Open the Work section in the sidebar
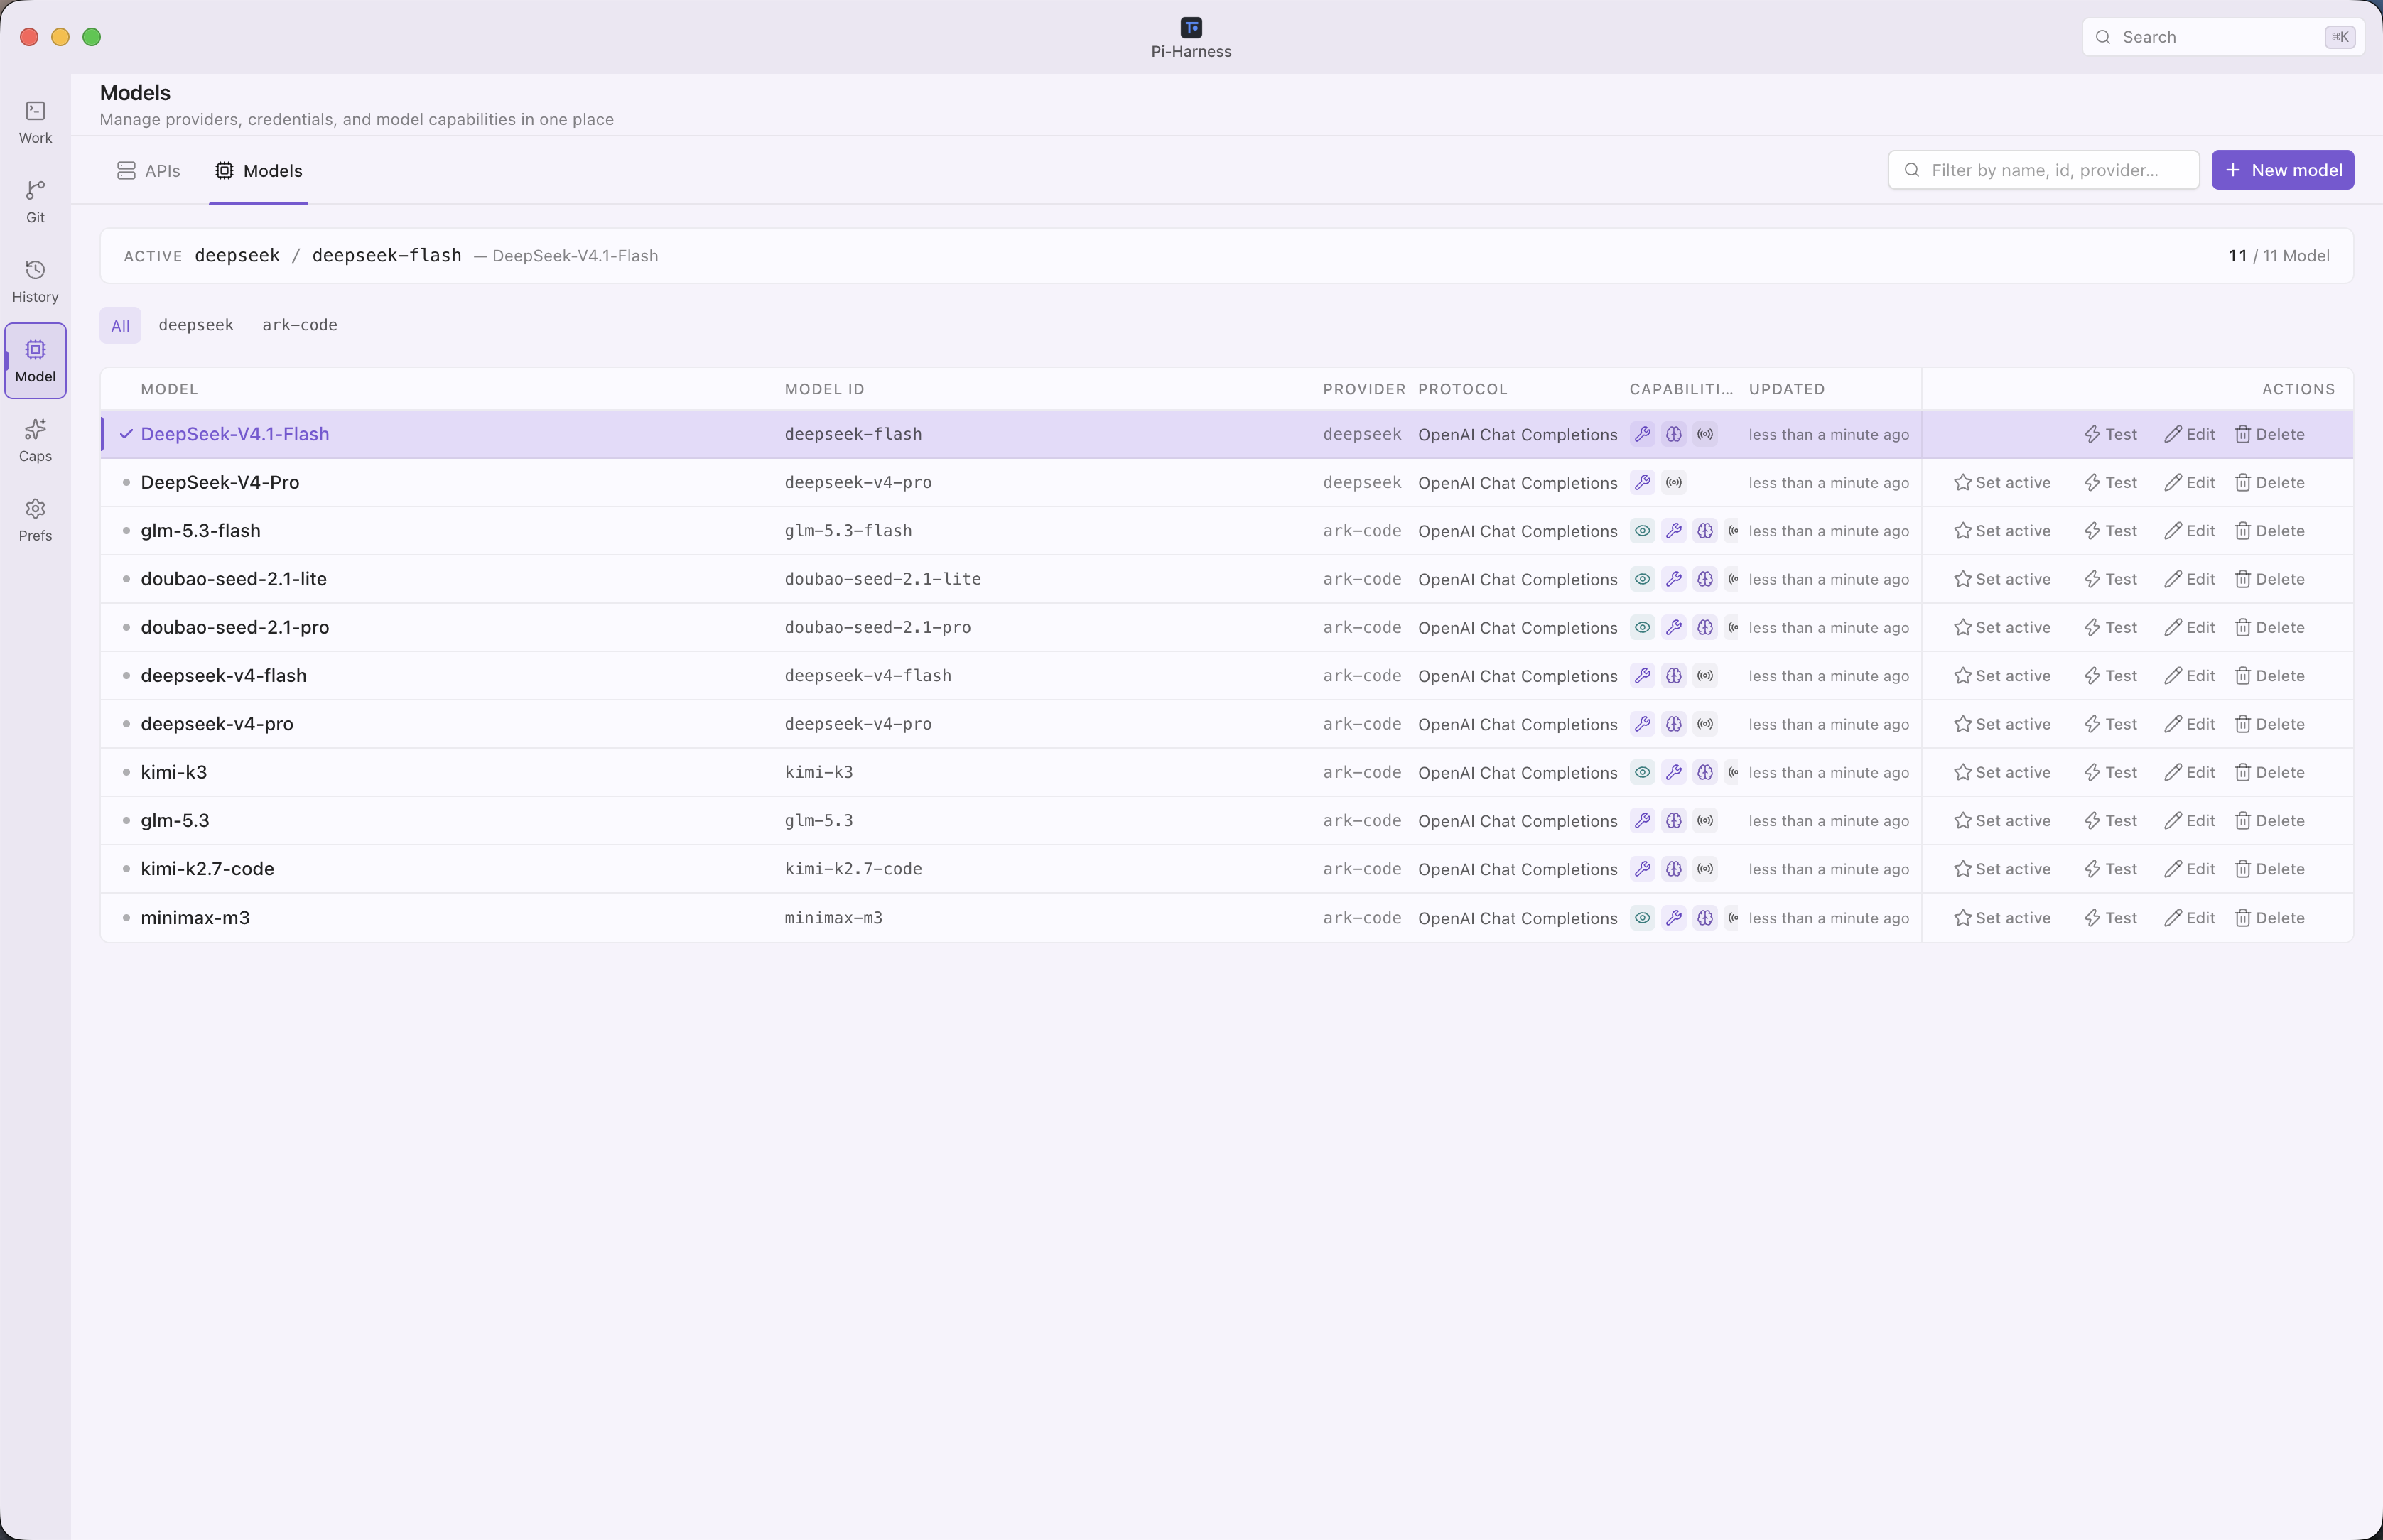 click(x=35, y=122)
